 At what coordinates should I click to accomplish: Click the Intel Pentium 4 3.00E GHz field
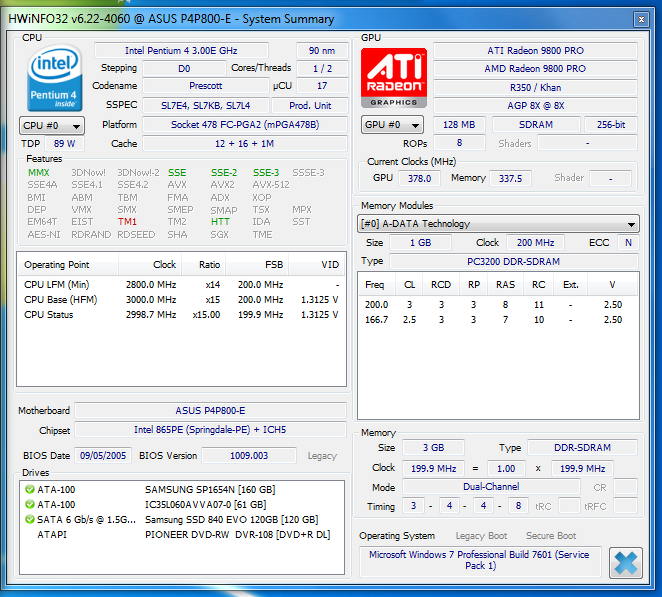[181, 51]
